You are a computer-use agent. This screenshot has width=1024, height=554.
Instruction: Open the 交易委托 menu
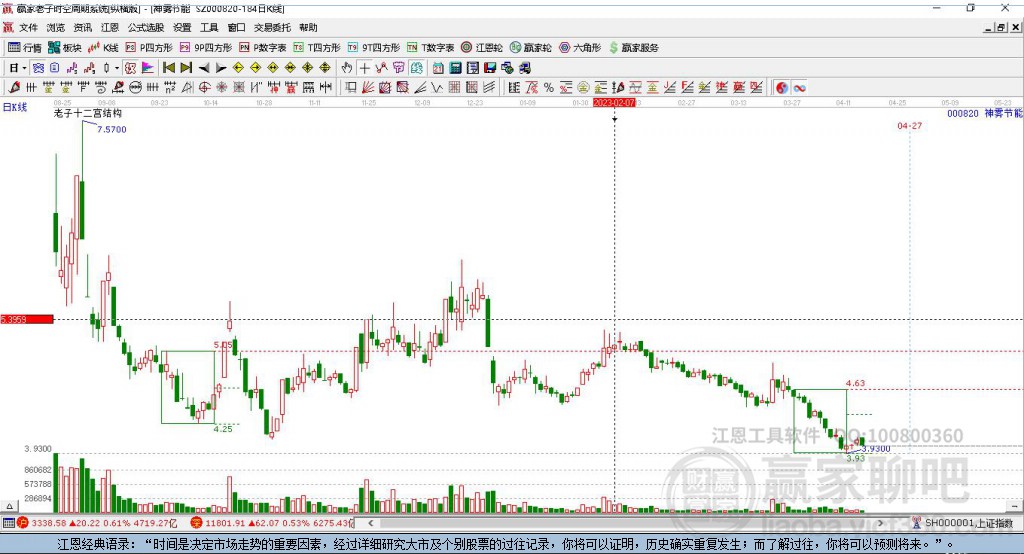[272, 27]
